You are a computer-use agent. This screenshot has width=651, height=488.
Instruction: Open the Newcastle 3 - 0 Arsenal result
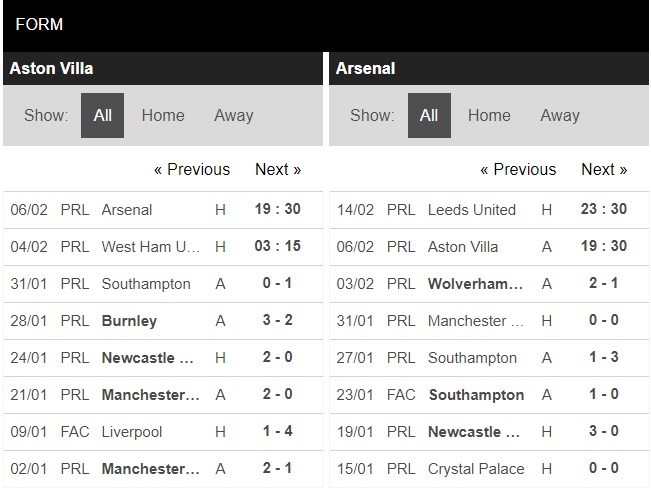(x=603, y=432)
